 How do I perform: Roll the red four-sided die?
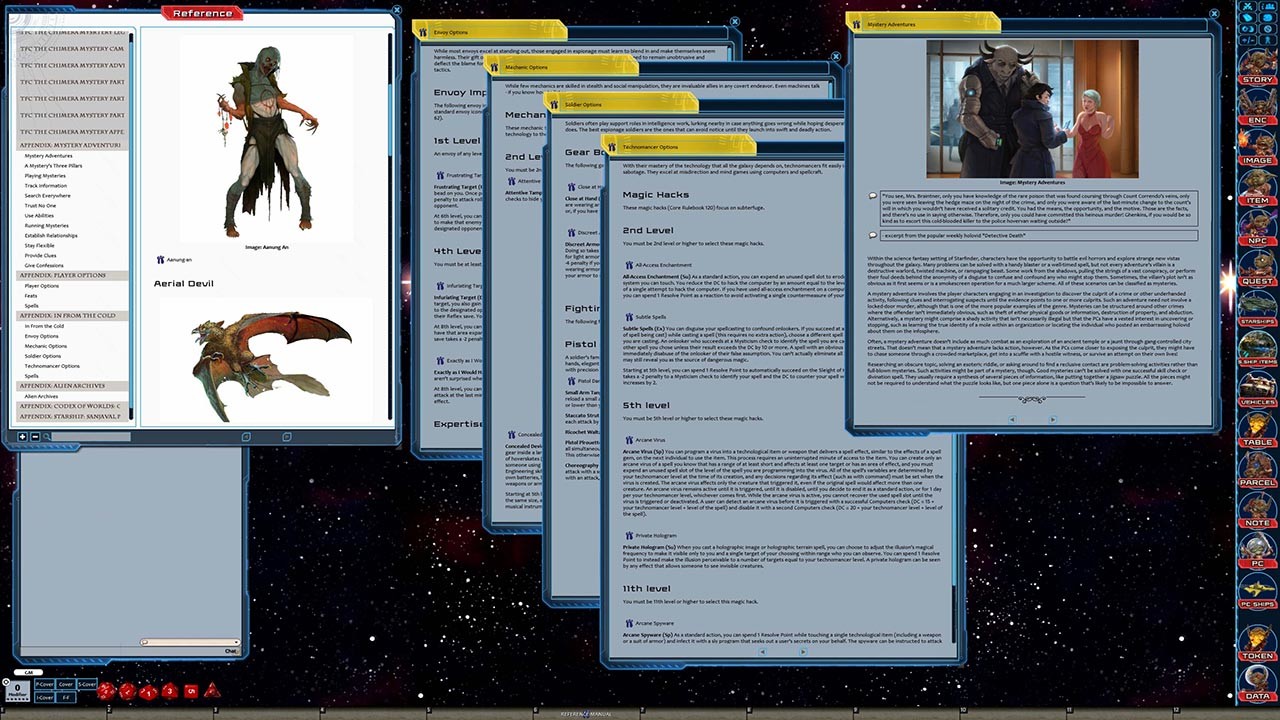pos(212,692)
